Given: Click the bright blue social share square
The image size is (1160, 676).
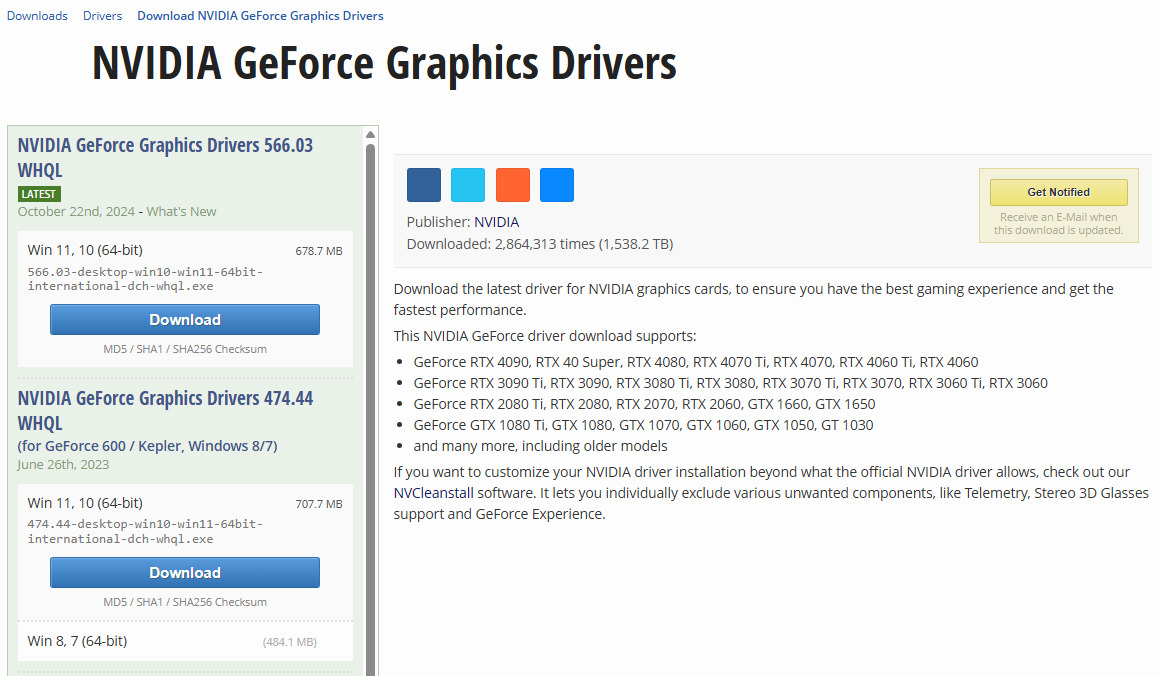Looking at the screenshot, I should [x=557, y=185].
